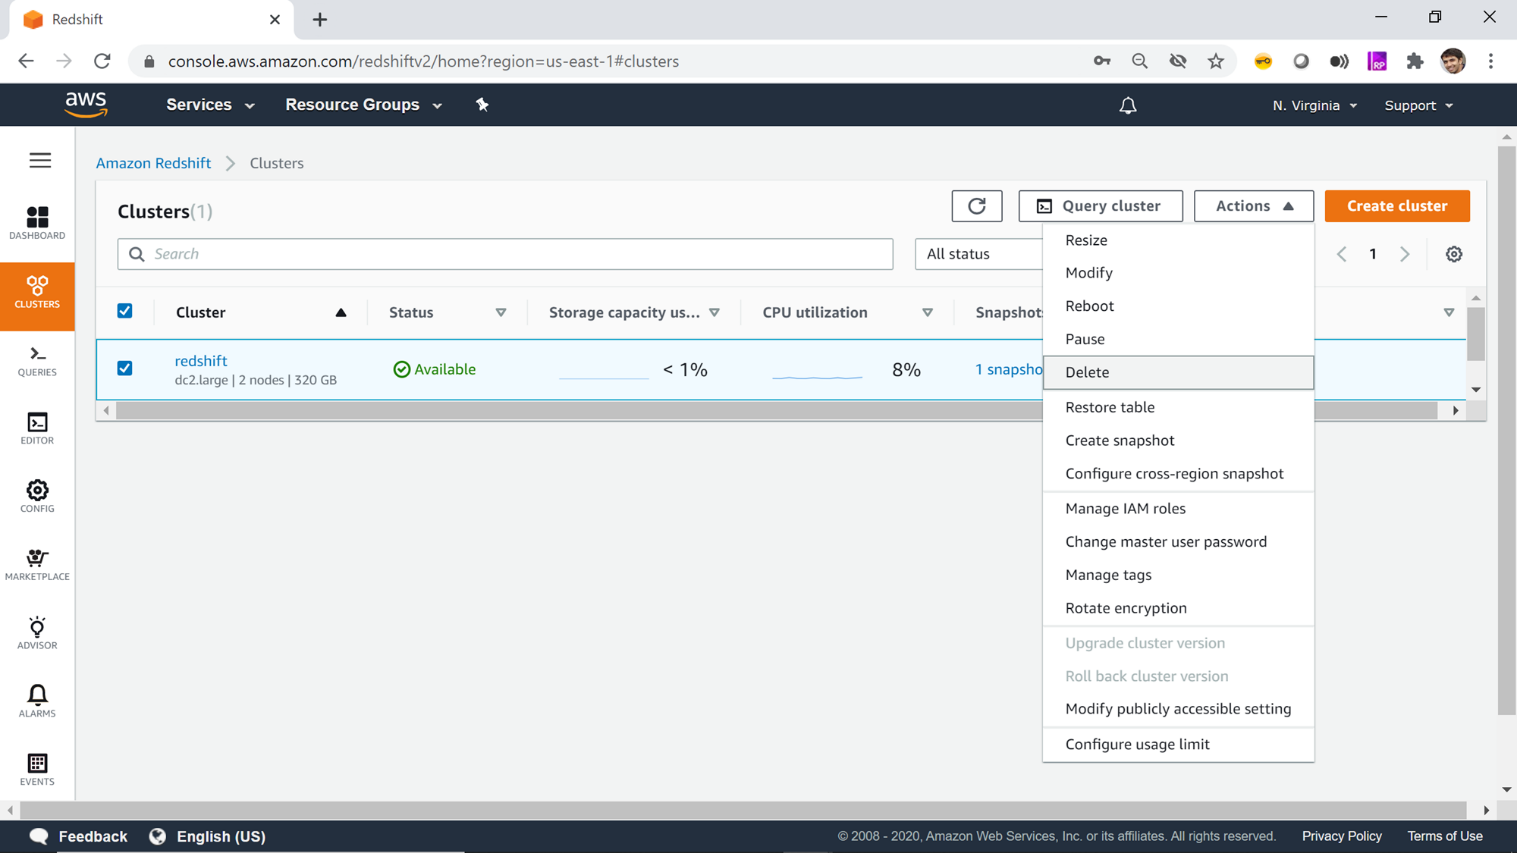
Task: Open the Dashboard sidebar icon
Action: (37, 223)
